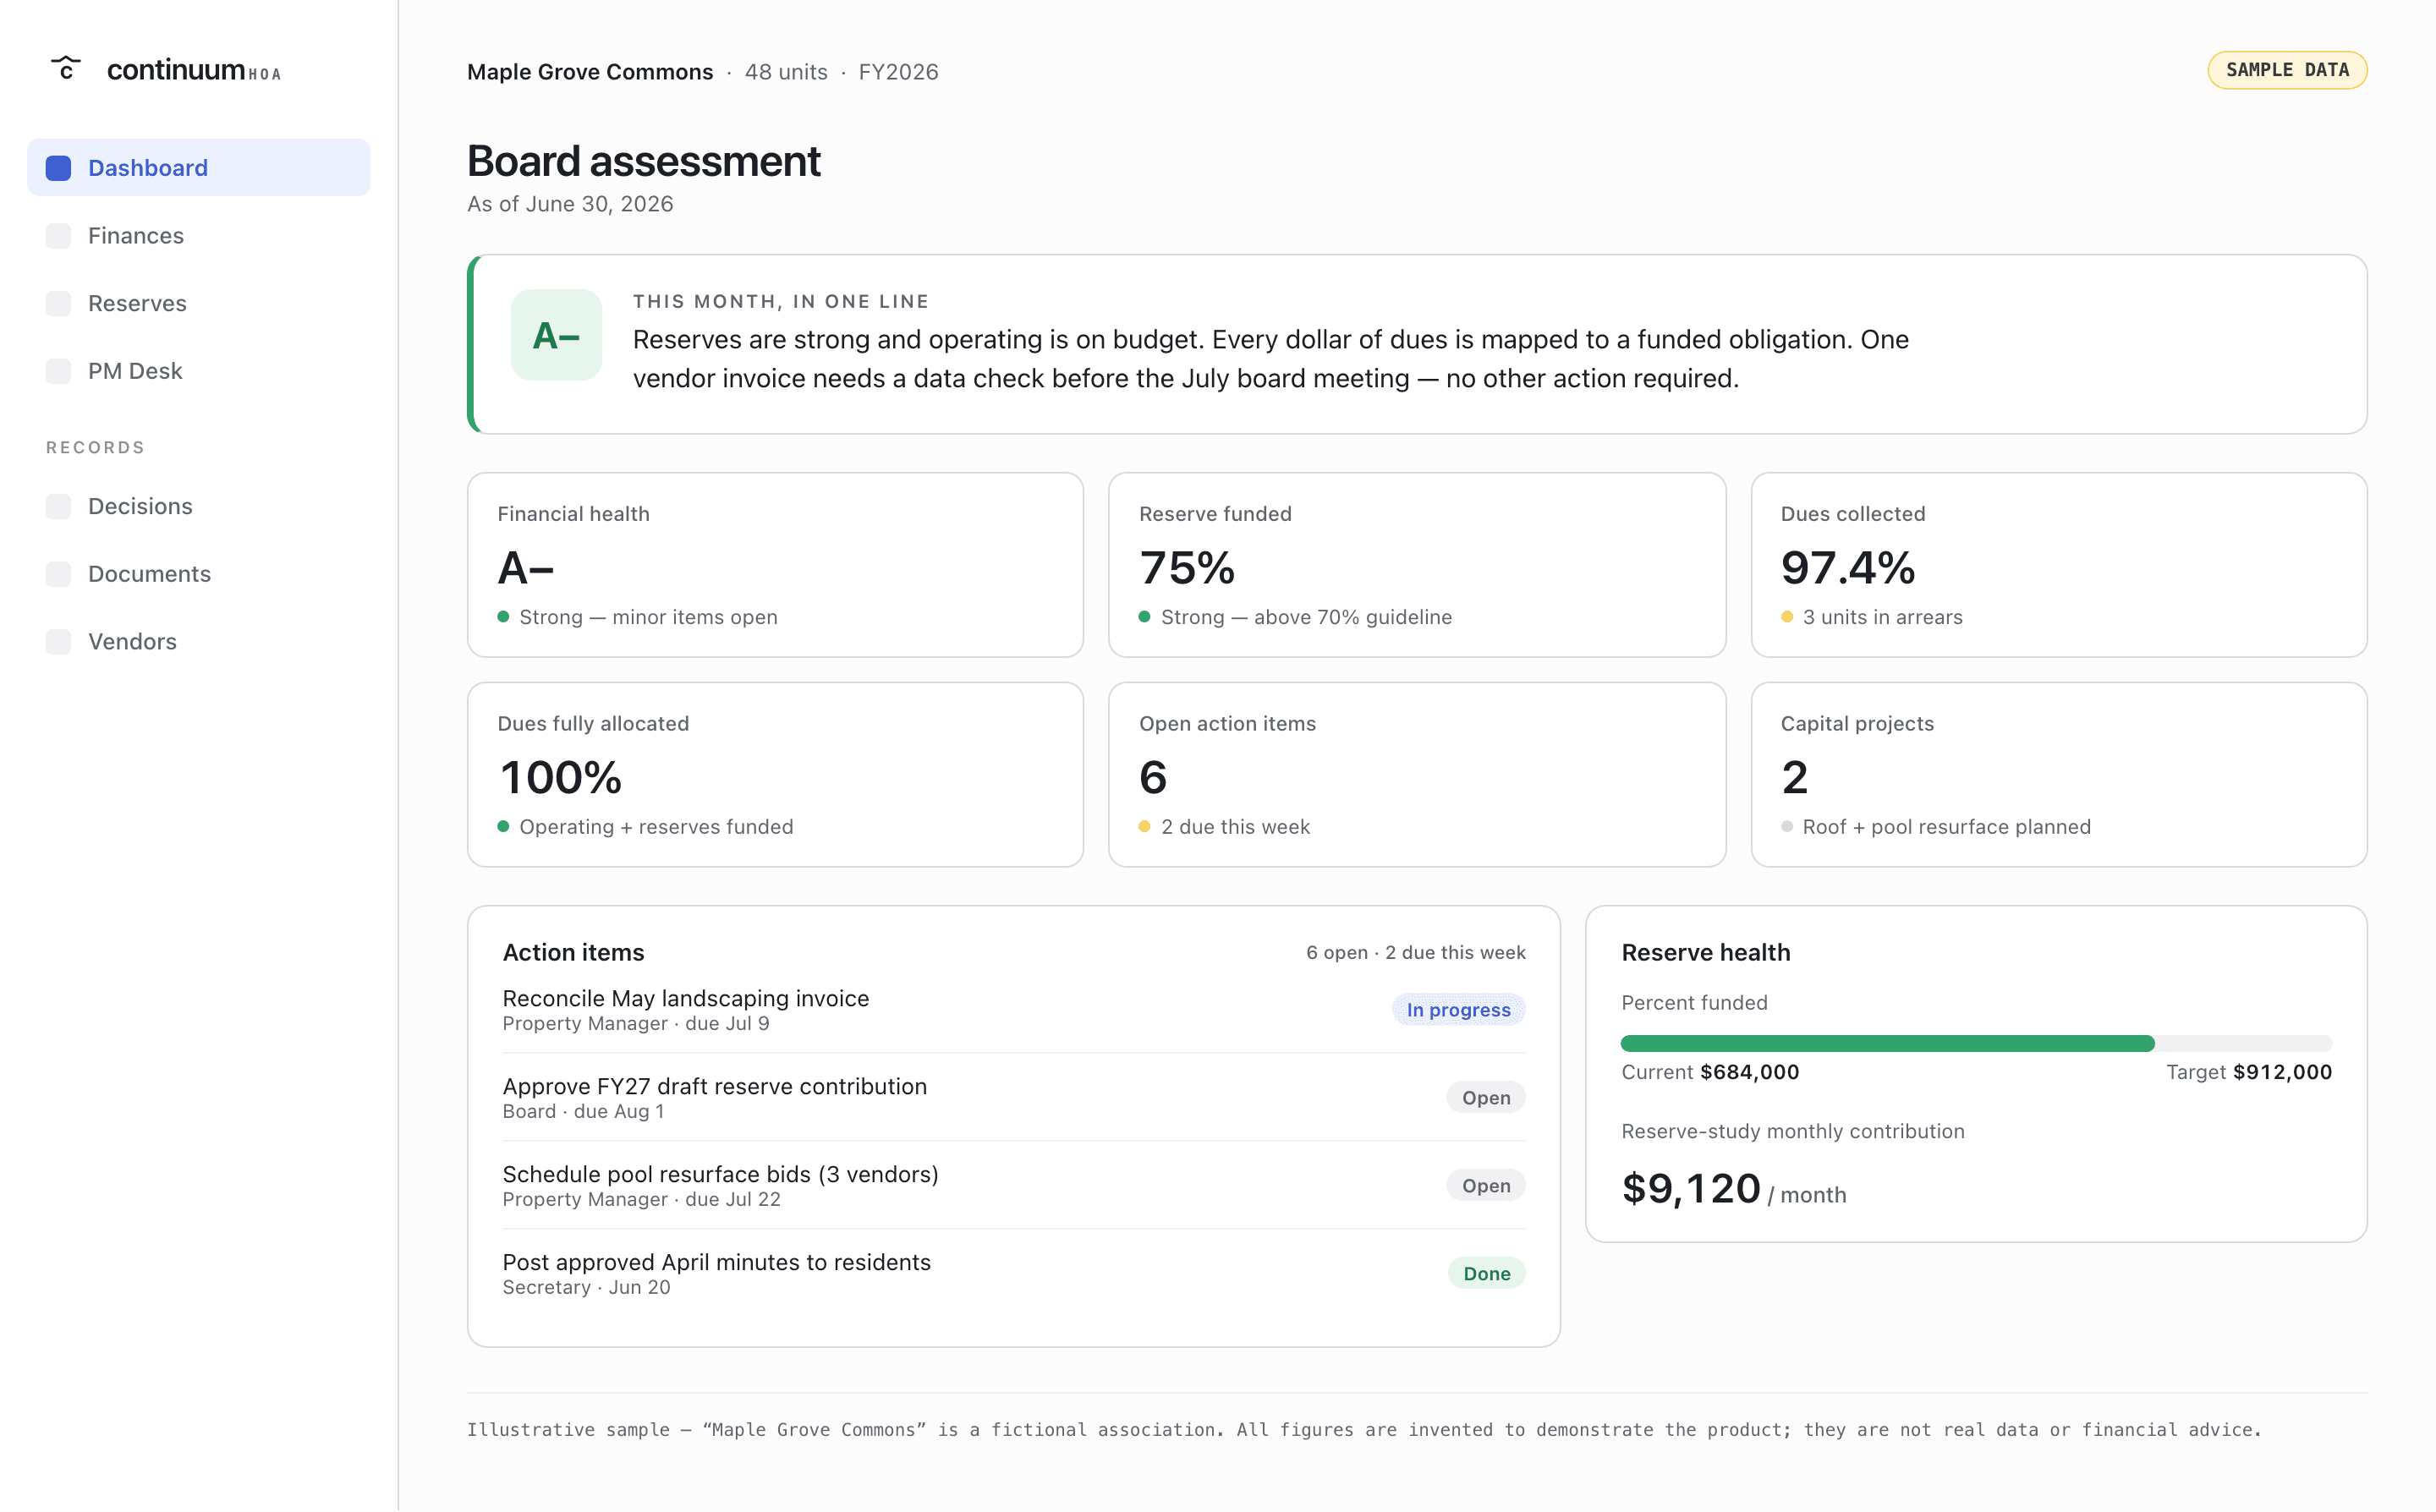Image resolution: width=2436 pixels, height=1512 pixels.
Task: Open Schedule pool resurface bids item
Action: [1014, 1186]
